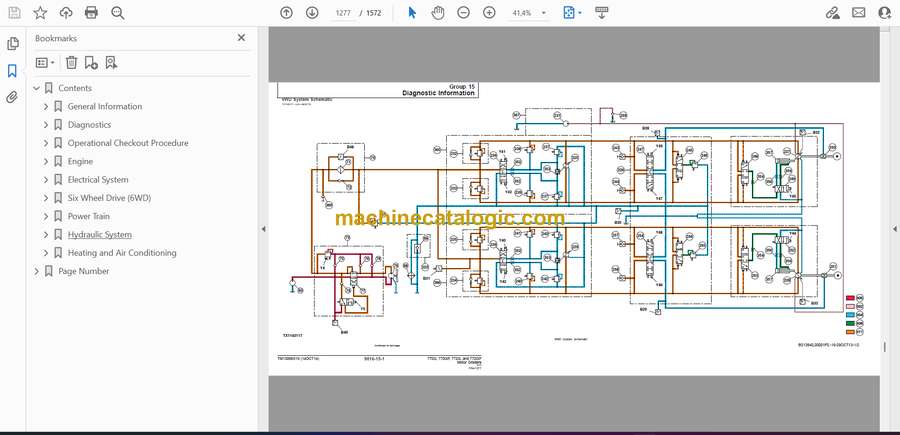Screen dimensions: 900x435
Task: Expand the General Information bookmark
Action: (x=46, y=106)
